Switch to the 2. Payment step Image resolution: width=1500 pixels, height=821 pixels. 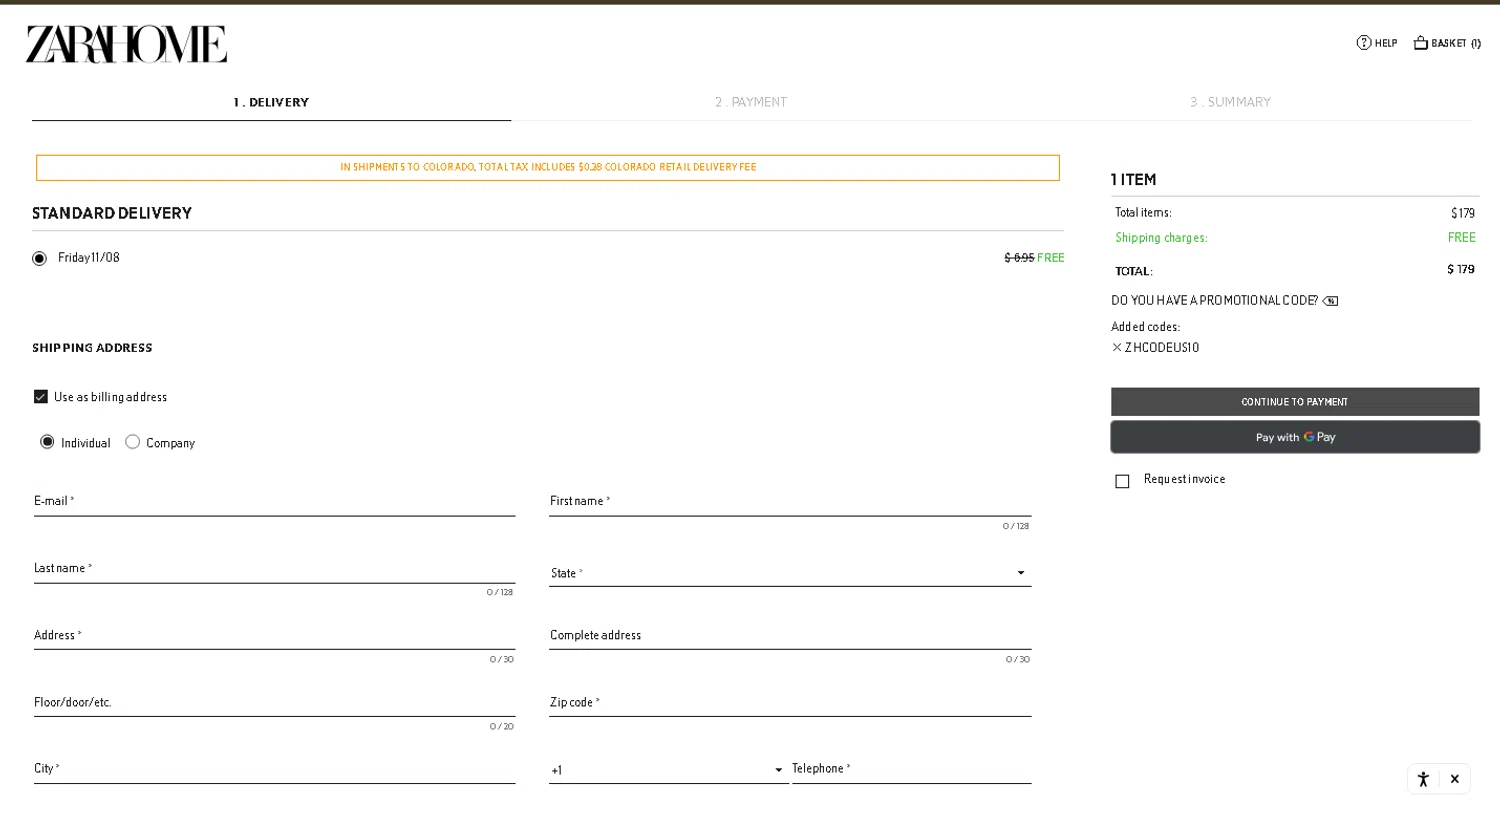[750, 102]
